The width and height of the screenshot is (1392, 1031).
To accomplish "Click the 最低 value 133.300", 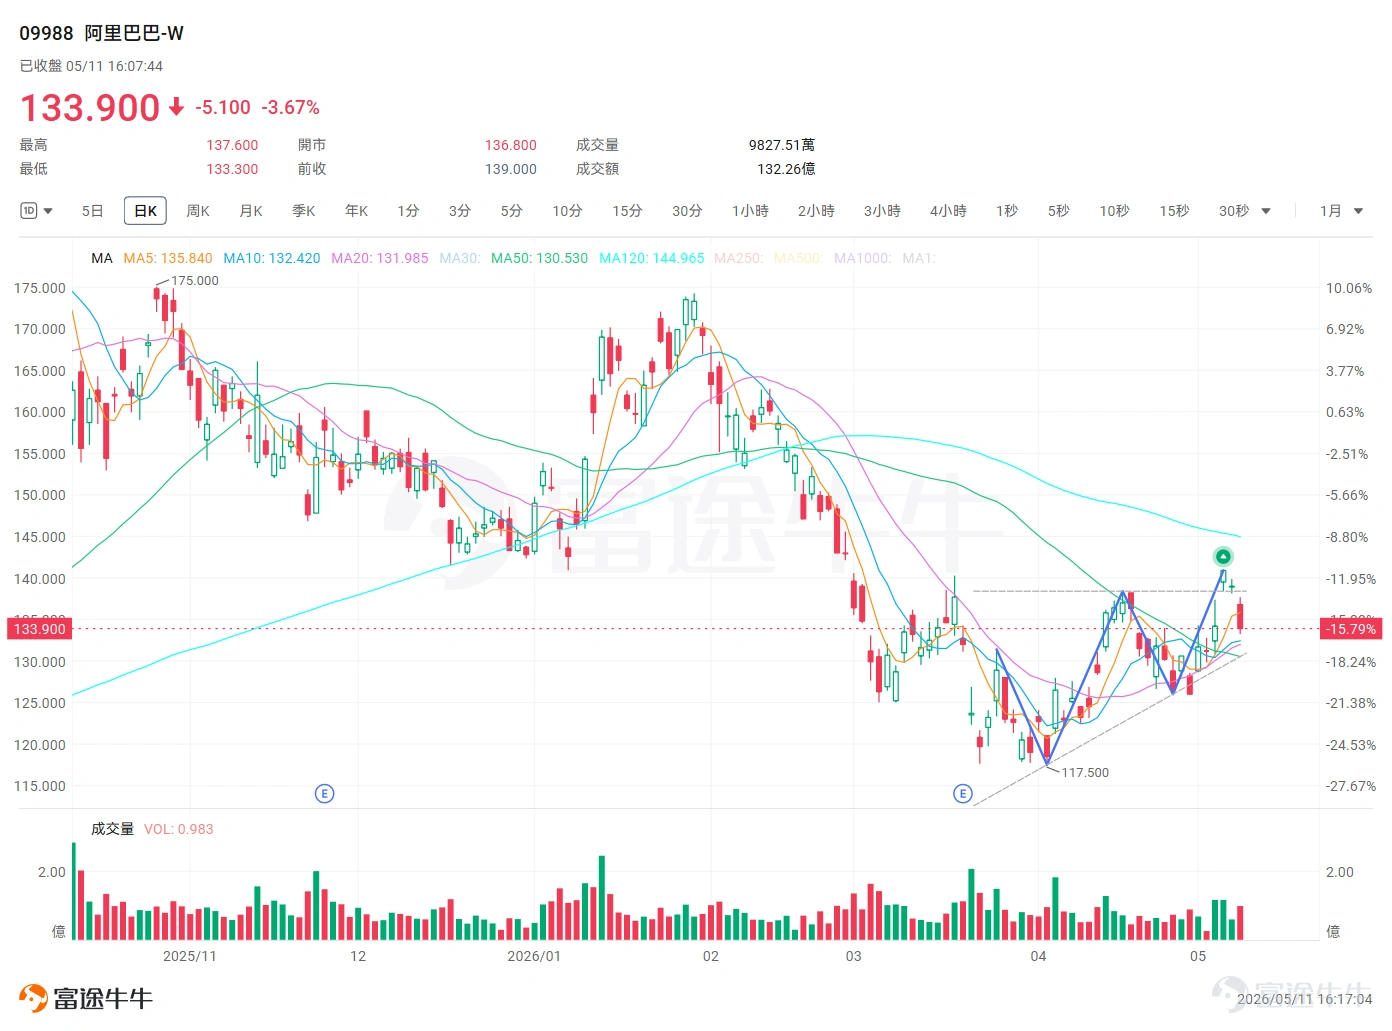I will (x=232, y=169).
